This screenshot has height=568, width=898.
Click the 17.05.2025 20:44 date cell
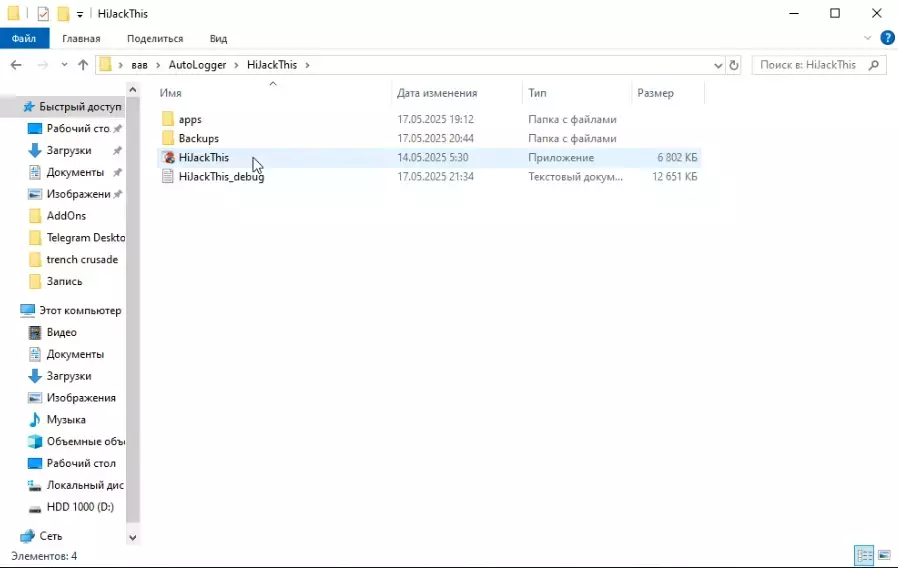coord(435,138)
